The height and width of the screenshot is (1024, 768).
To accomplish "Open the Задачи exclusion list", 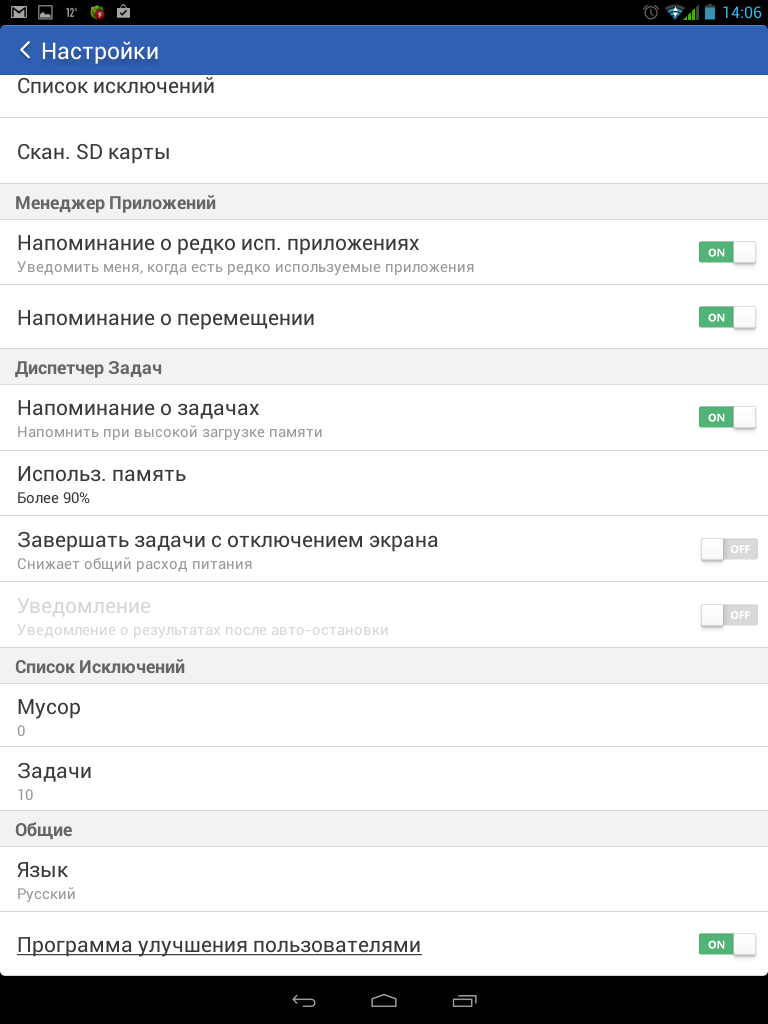I will point(384,779).
